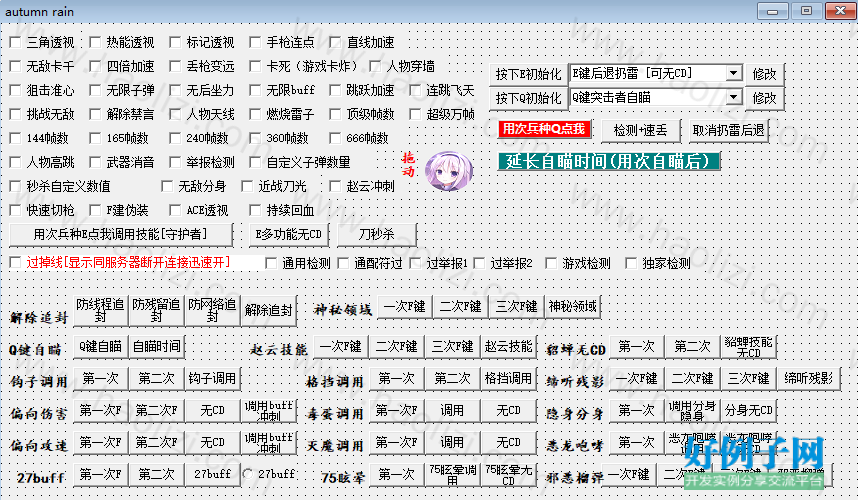
Task: Click 分身无CD button
Action: point(748,410)
